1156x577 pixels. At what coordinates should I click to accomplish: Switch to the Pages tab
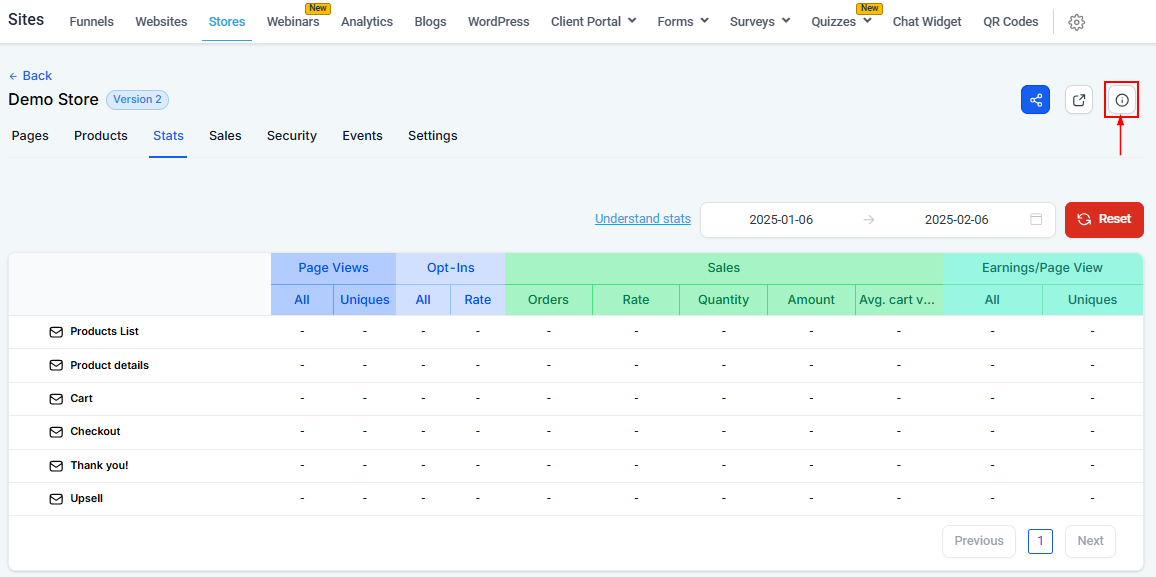pyautogui.click(x=30, y=136)
